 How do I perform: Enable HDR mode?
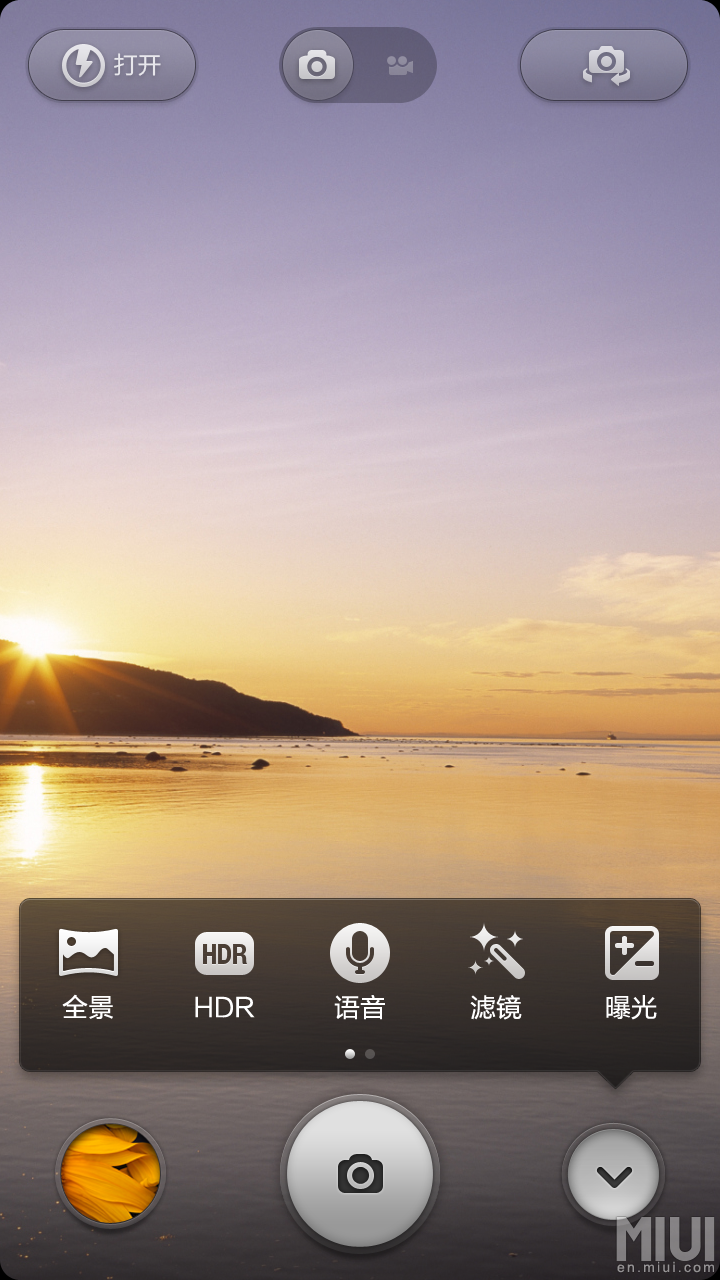pos(224,974)
